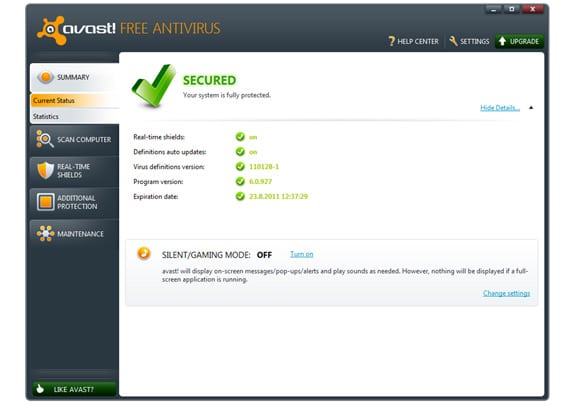Click the Settings wrench icon

(x=453, y=41)
